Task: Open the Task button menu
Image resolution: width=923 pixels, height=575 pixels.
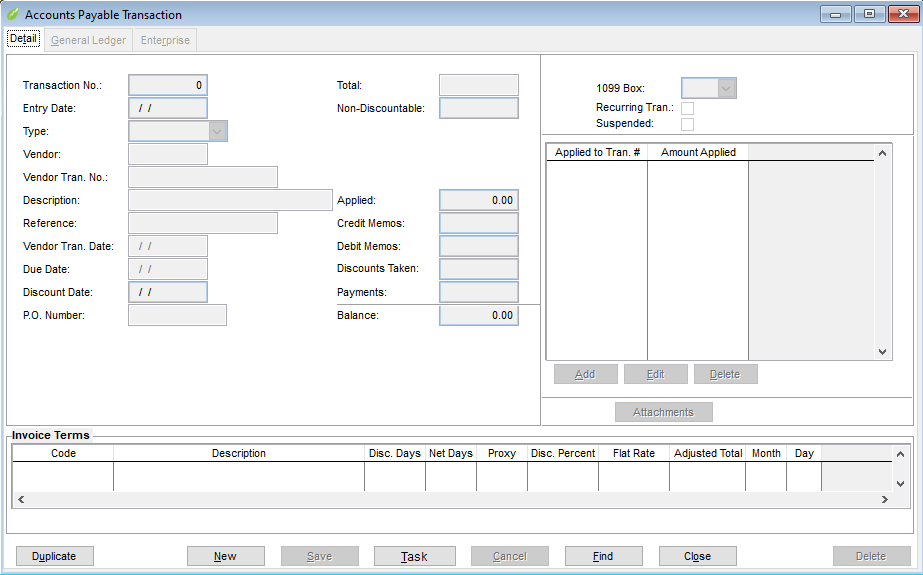Action: tap(414, 556)
